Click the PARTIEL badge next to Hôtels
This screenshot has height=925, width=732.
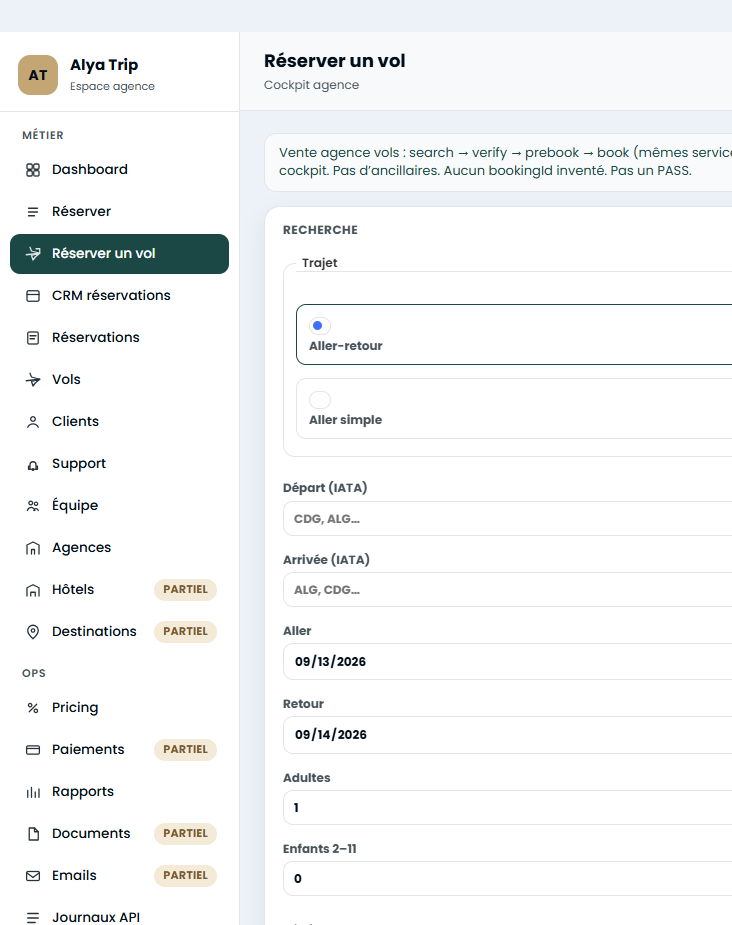[x=185, y=589]
